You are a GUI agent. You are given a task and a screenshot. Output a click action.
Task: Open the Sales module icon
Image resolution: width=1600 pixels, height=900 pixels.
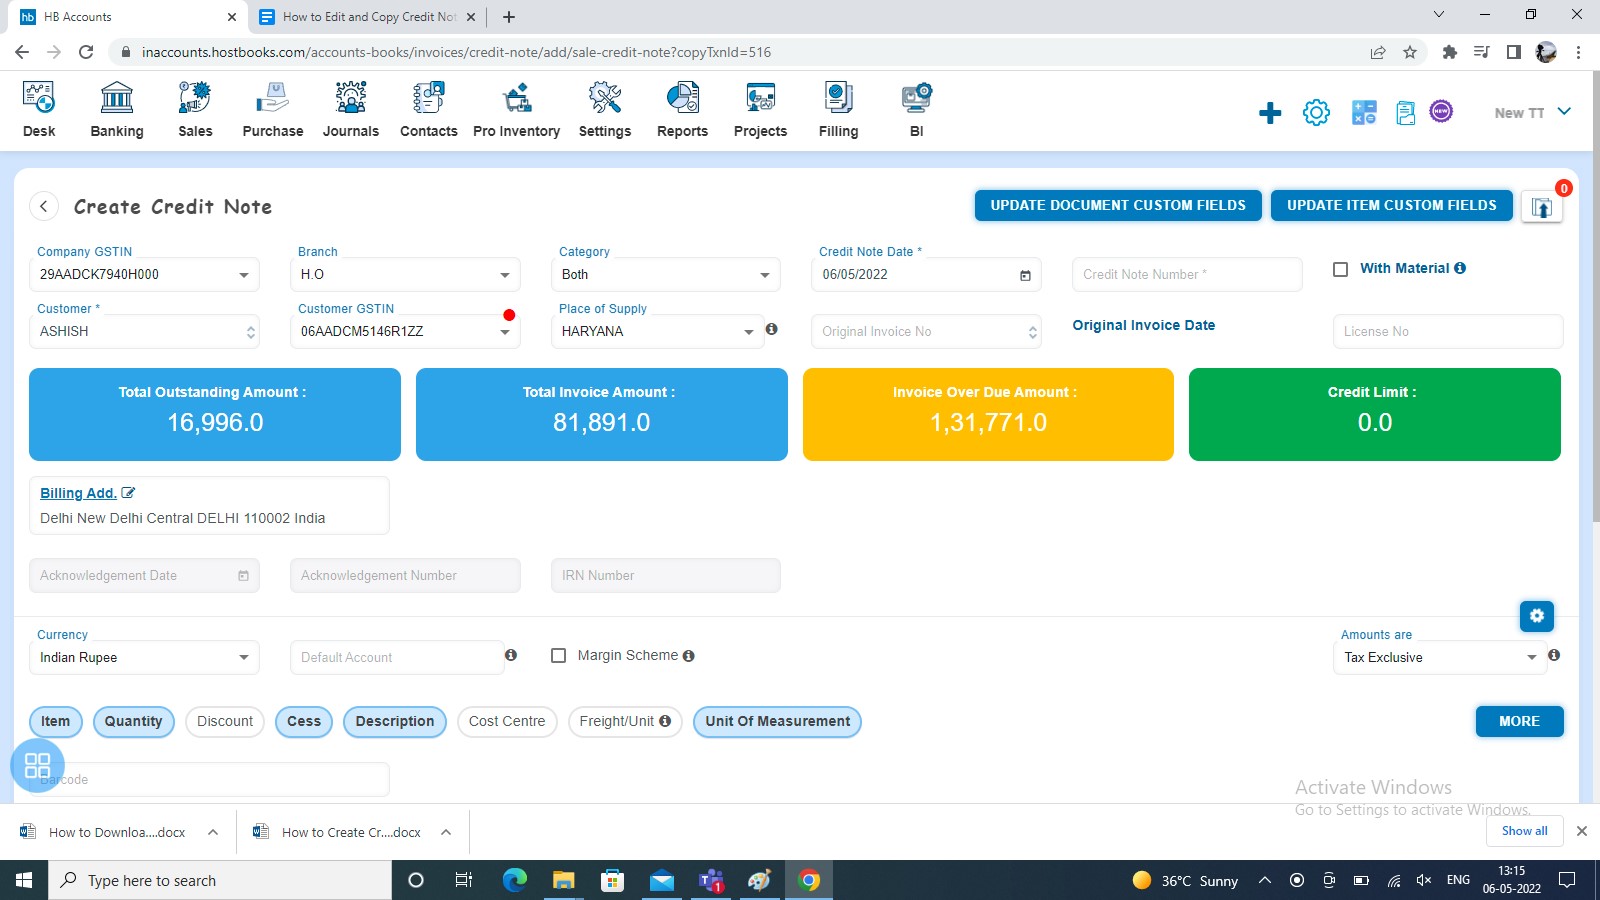pyautogui.click(x=195, y=98)
